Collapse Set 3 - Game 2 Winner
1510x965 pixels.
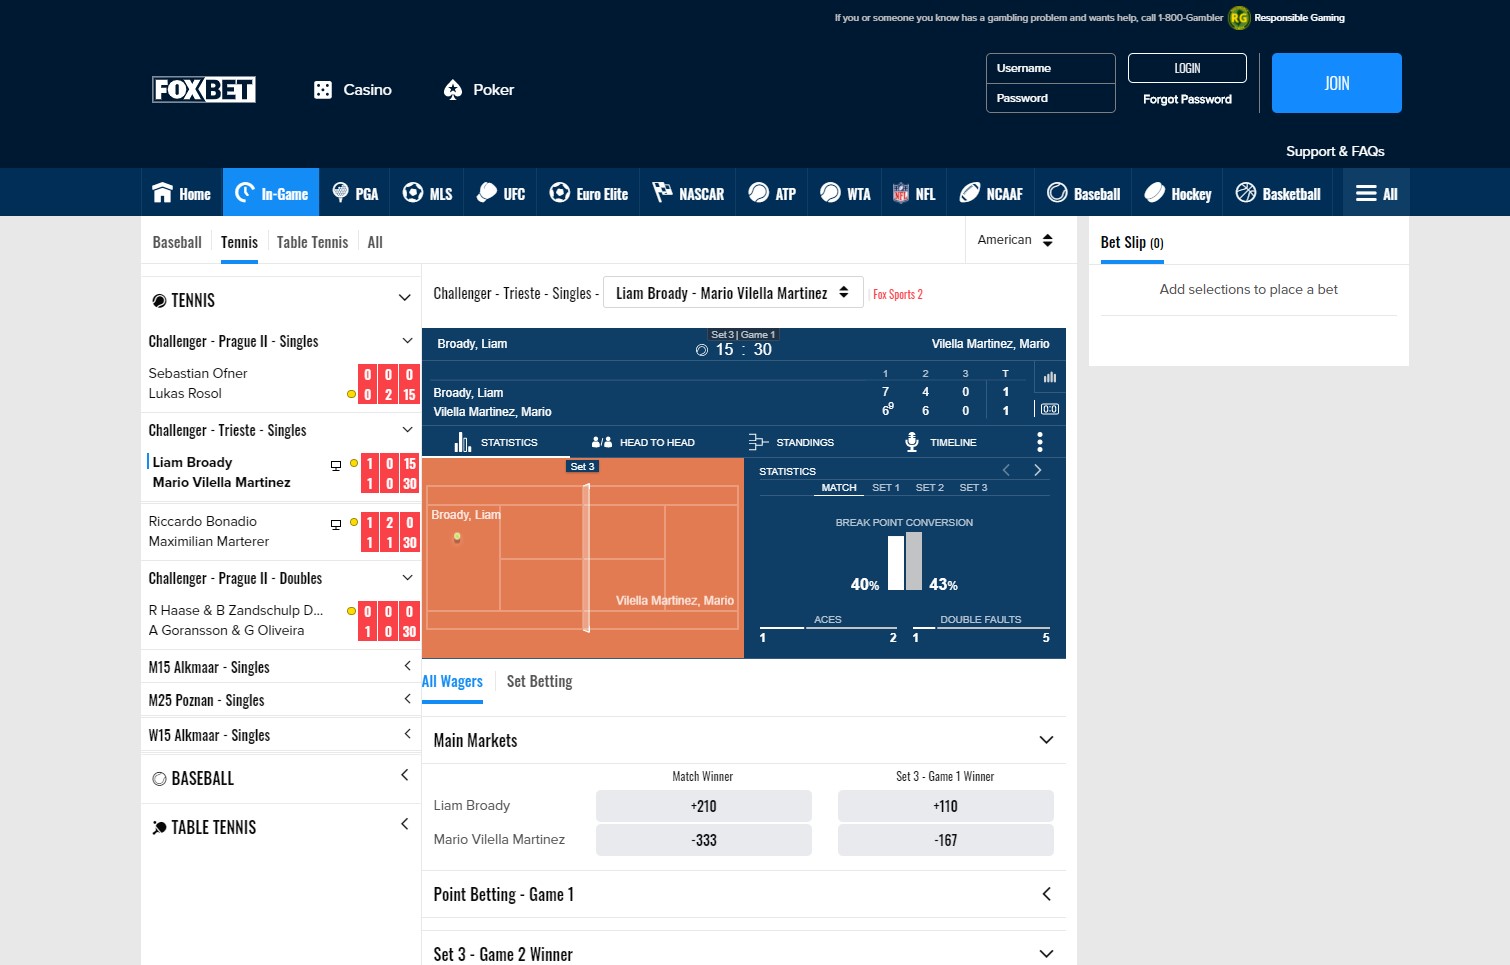click(x=1046, y=954)
